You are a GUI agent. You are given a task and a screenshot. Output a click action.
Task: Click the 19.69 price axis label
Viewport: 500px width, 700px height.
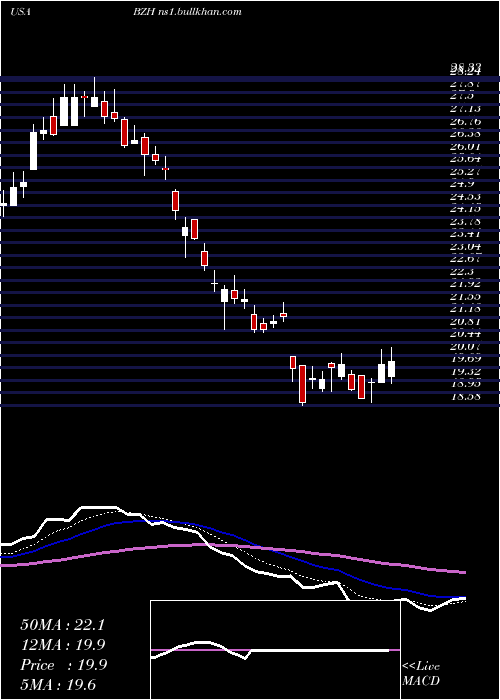point(465,359)
